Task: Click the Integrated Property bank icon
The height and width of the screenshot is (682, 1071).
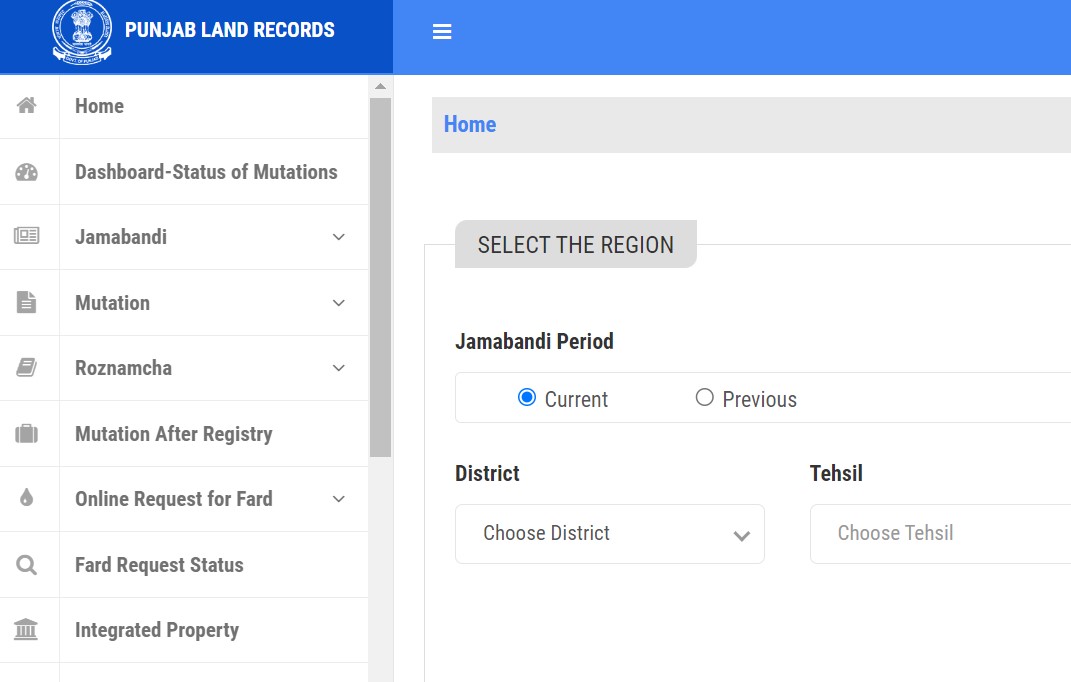Action: tap(29, 630)
